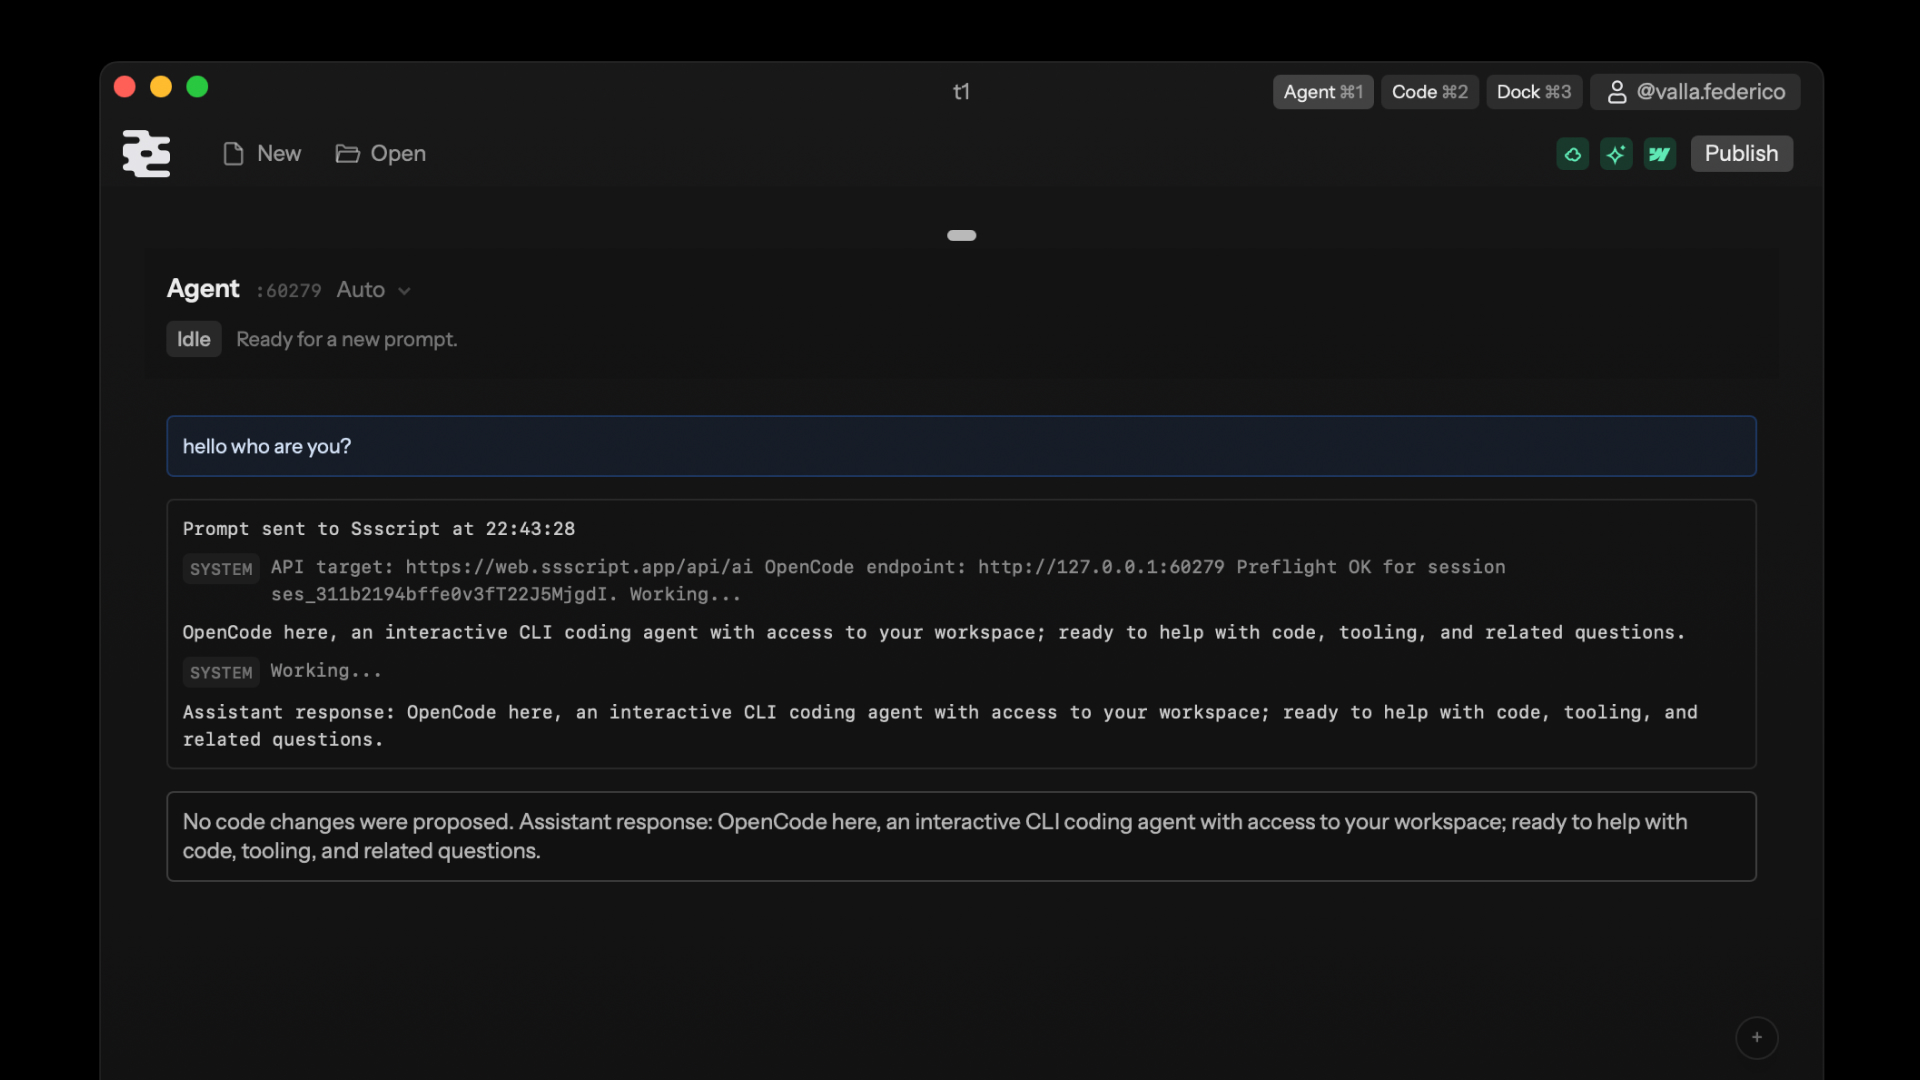Expand the Auto mode dropdown
This screenshot has height=1080, width=1920.
coord(362,290)
